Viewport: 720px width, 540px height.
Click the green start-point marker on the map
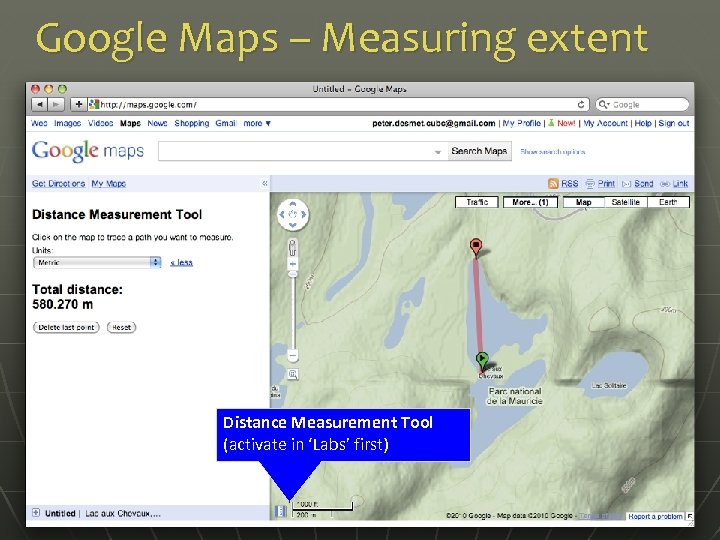pos(482,361)
